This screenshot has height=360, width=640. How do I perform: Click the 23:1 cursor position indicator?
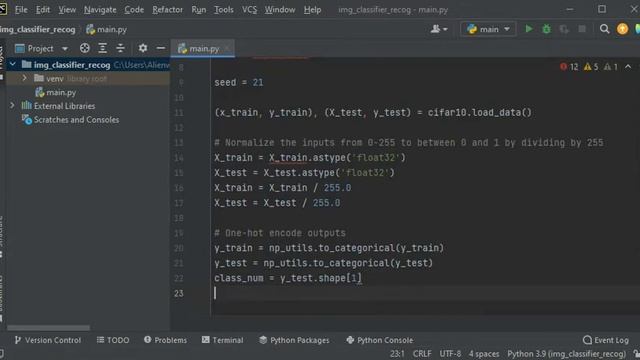tap(397, 353)
